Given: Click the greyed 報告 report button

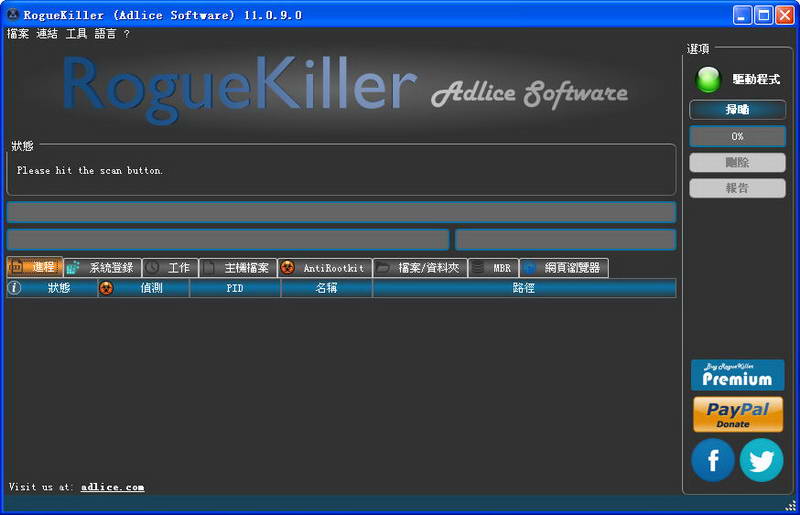Looking at the screenshot, I should pyautogui.click(x=737, y=188).
